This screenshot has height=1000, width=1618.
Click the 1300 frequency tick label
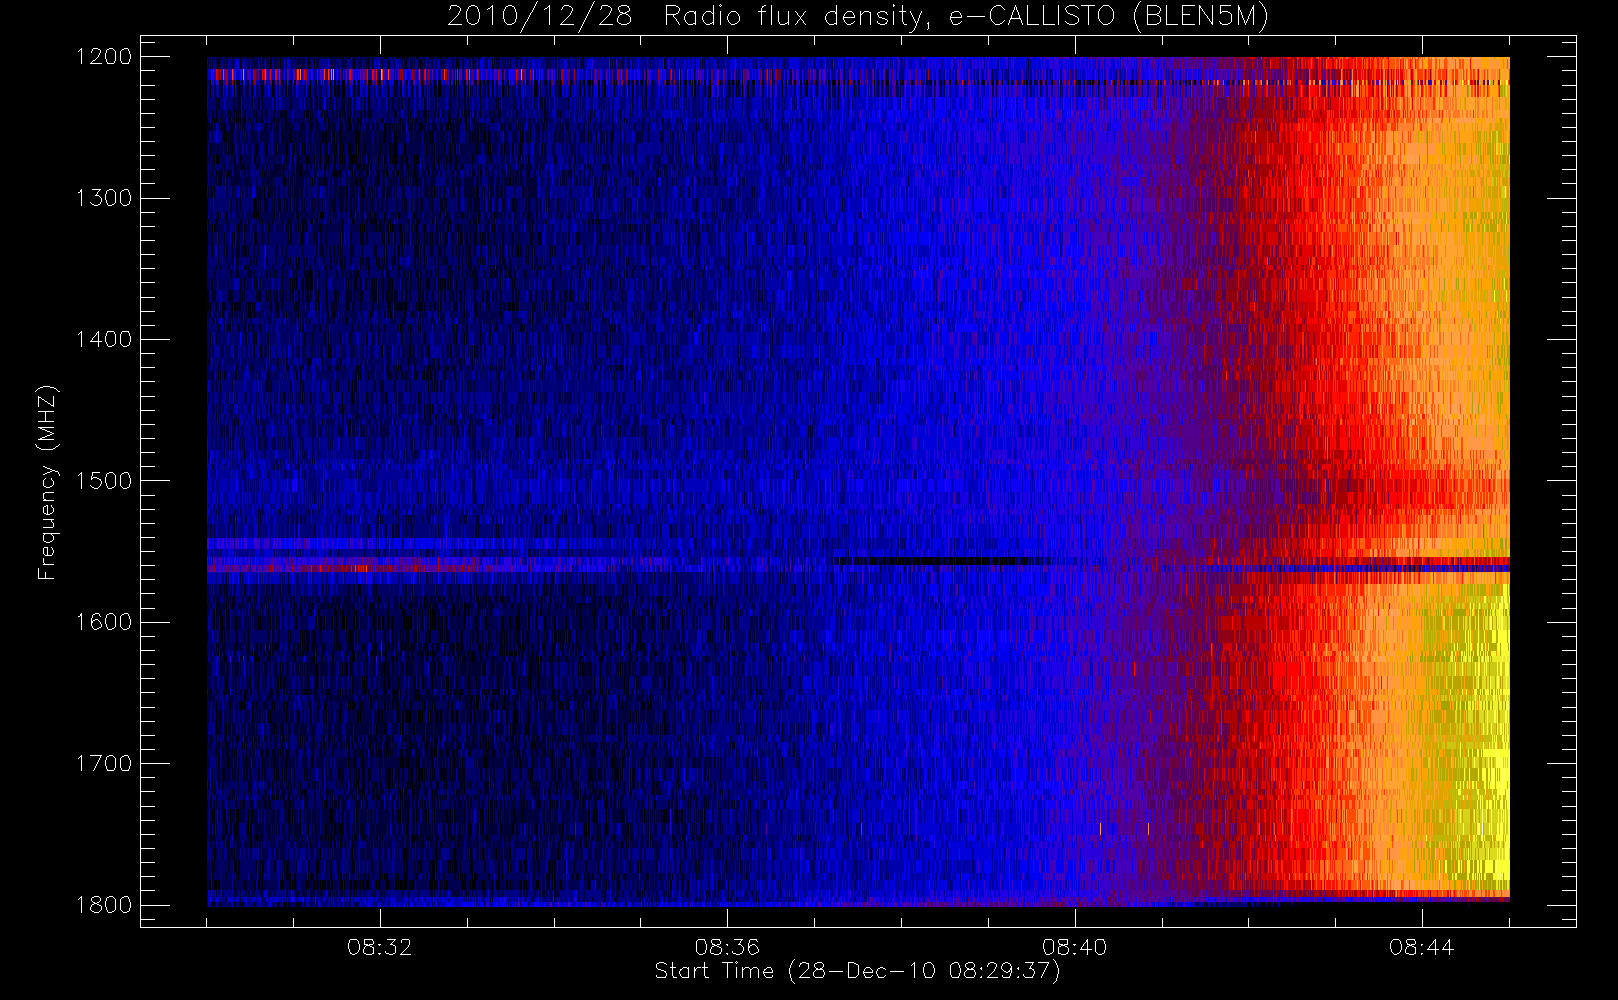tap(104, 198)
